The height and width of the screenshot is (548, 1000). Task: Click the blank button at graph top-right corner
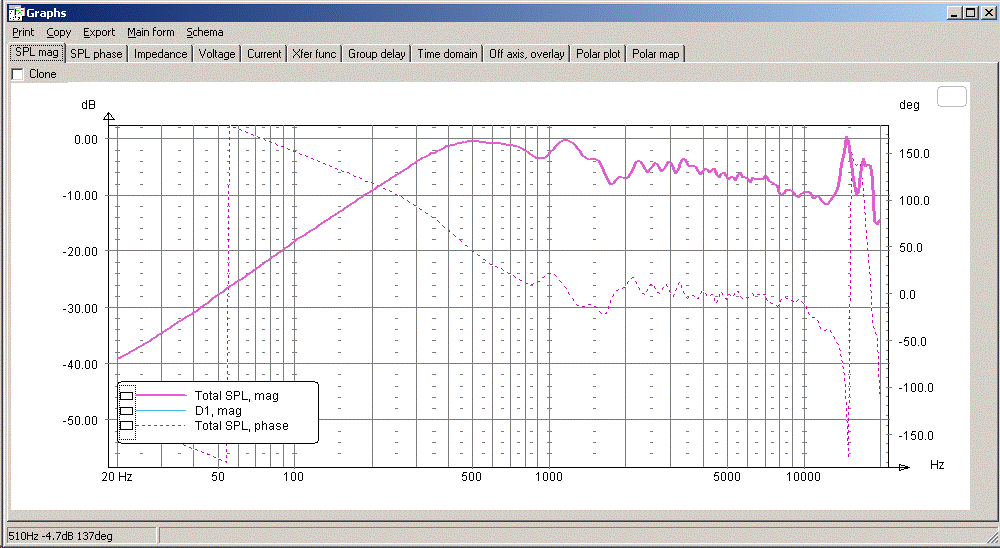(x=952, y=97)
